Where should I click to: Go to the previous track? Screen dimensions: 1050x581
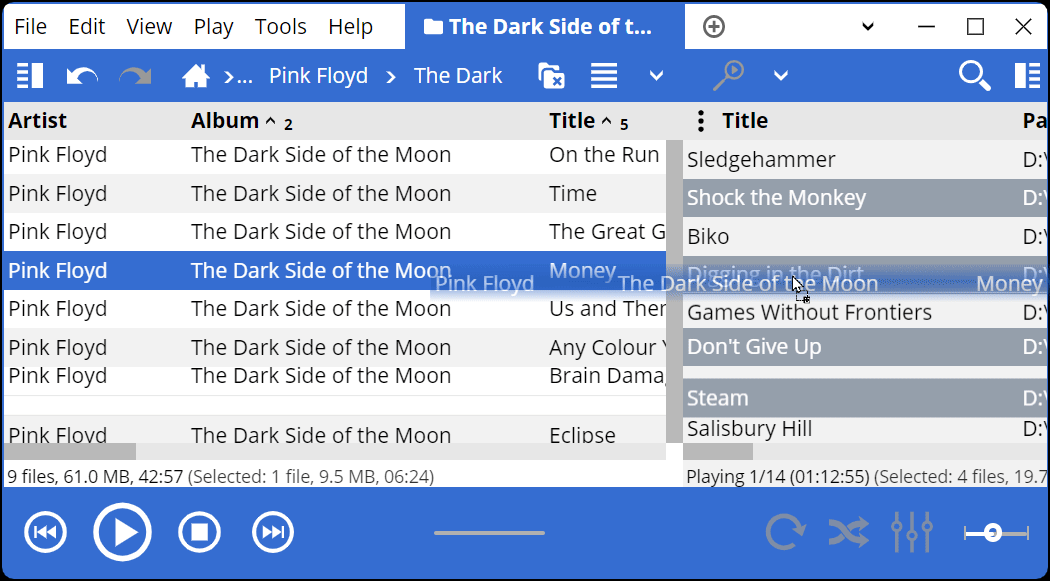tap(45, 533)
